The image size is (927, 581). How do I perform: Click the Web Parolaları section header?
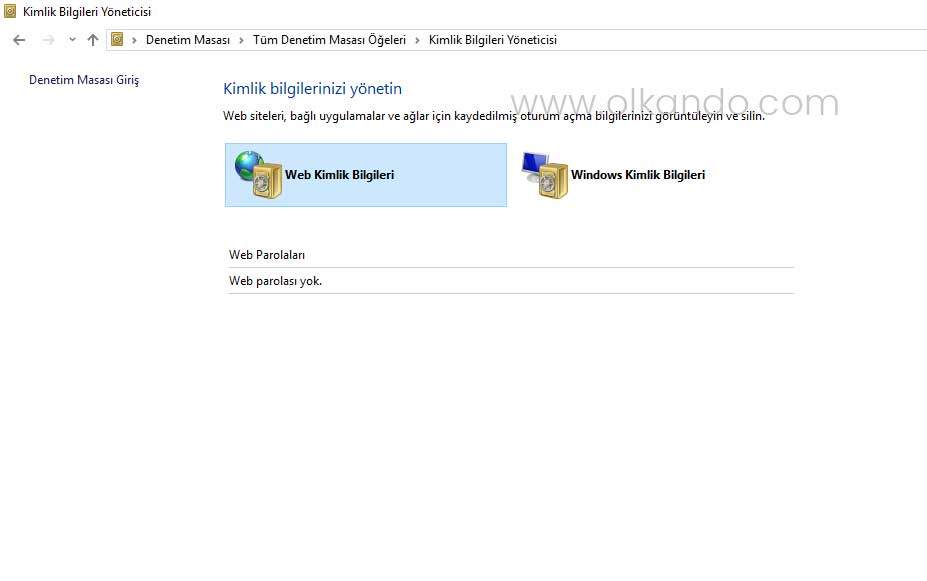(x=267, y=255)
